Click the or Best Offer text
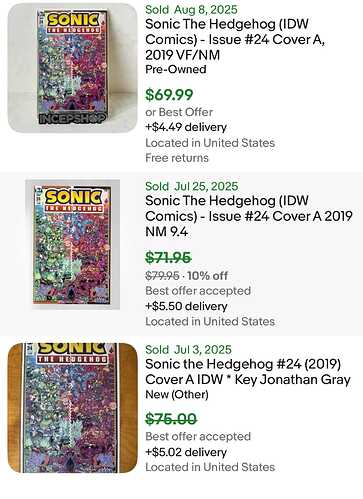The height and width of the screenshot is (499, 363). coord(179,112)
